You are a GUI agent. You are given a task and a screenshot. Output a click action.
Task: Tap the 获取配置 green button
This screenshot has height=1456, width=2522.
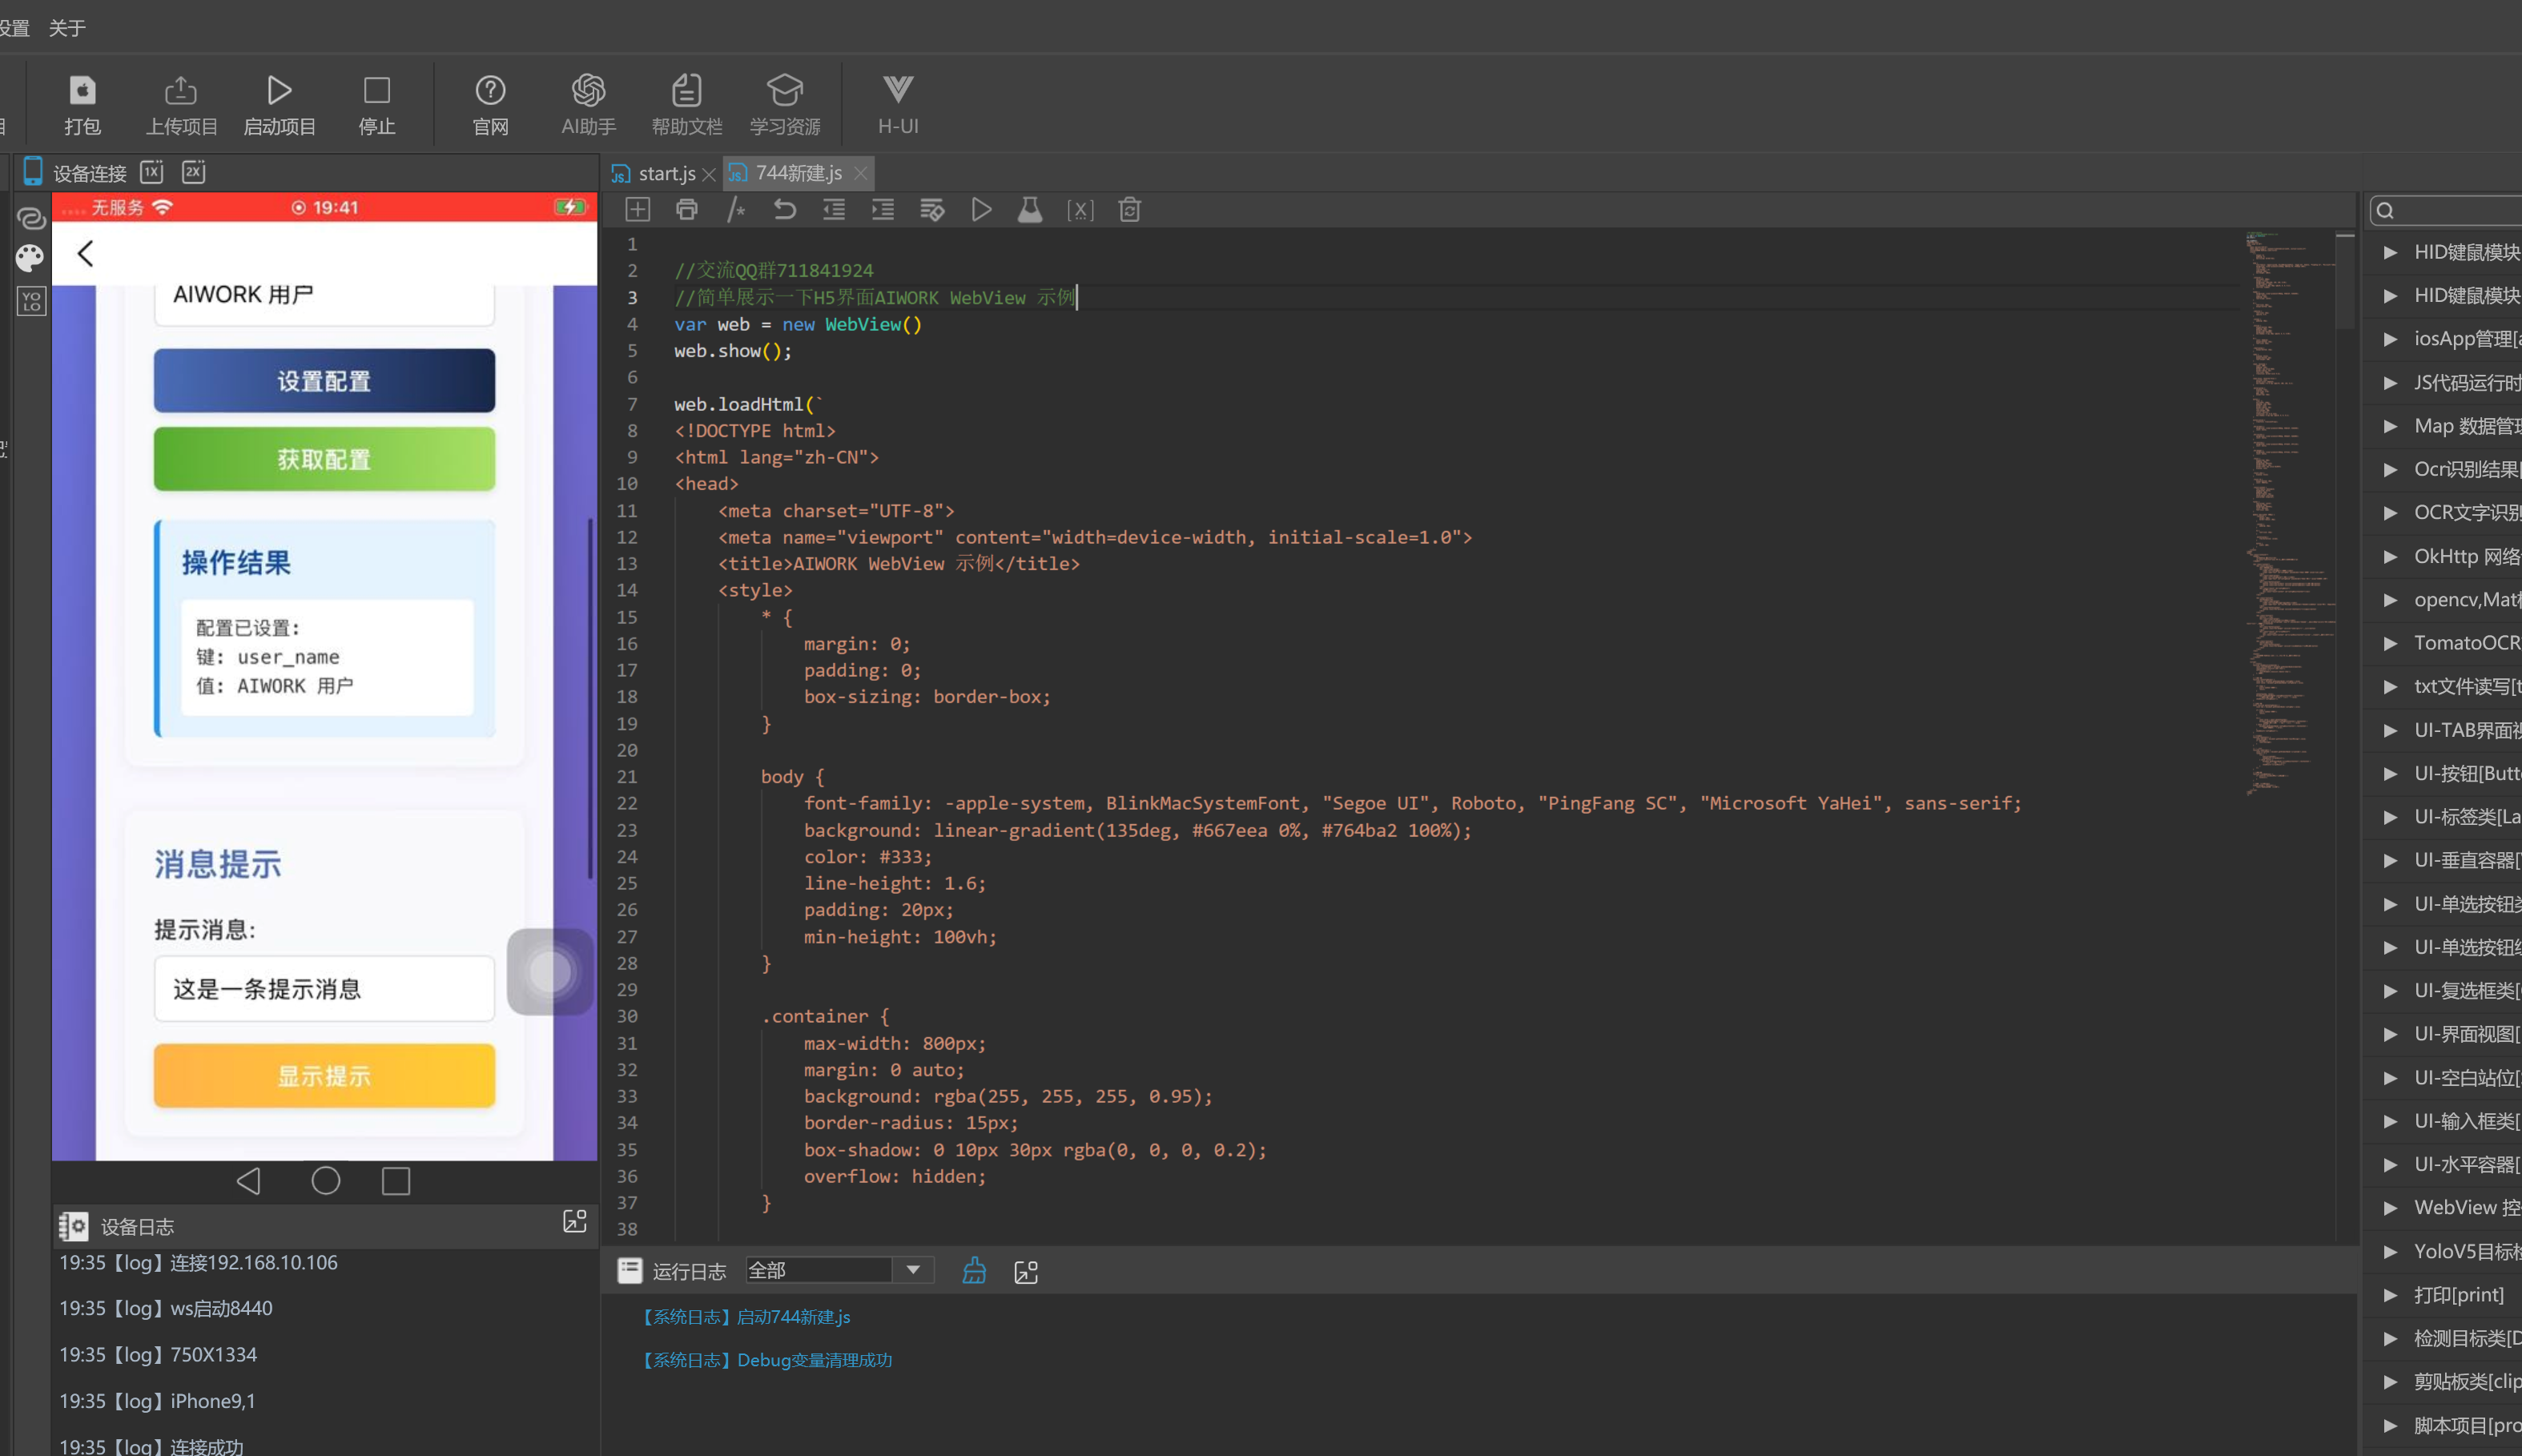click(324, 459)
